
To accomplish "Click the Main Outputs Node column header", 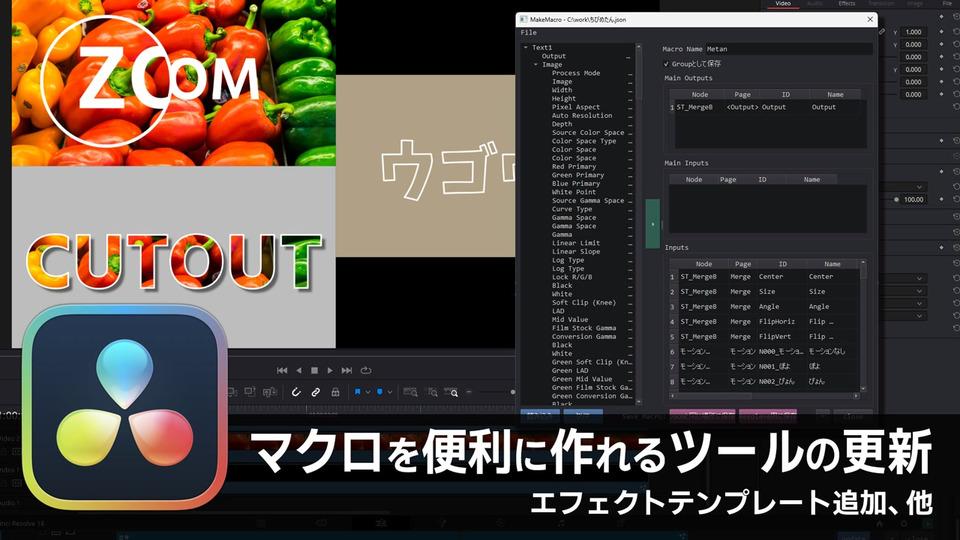I will point(700,94).
